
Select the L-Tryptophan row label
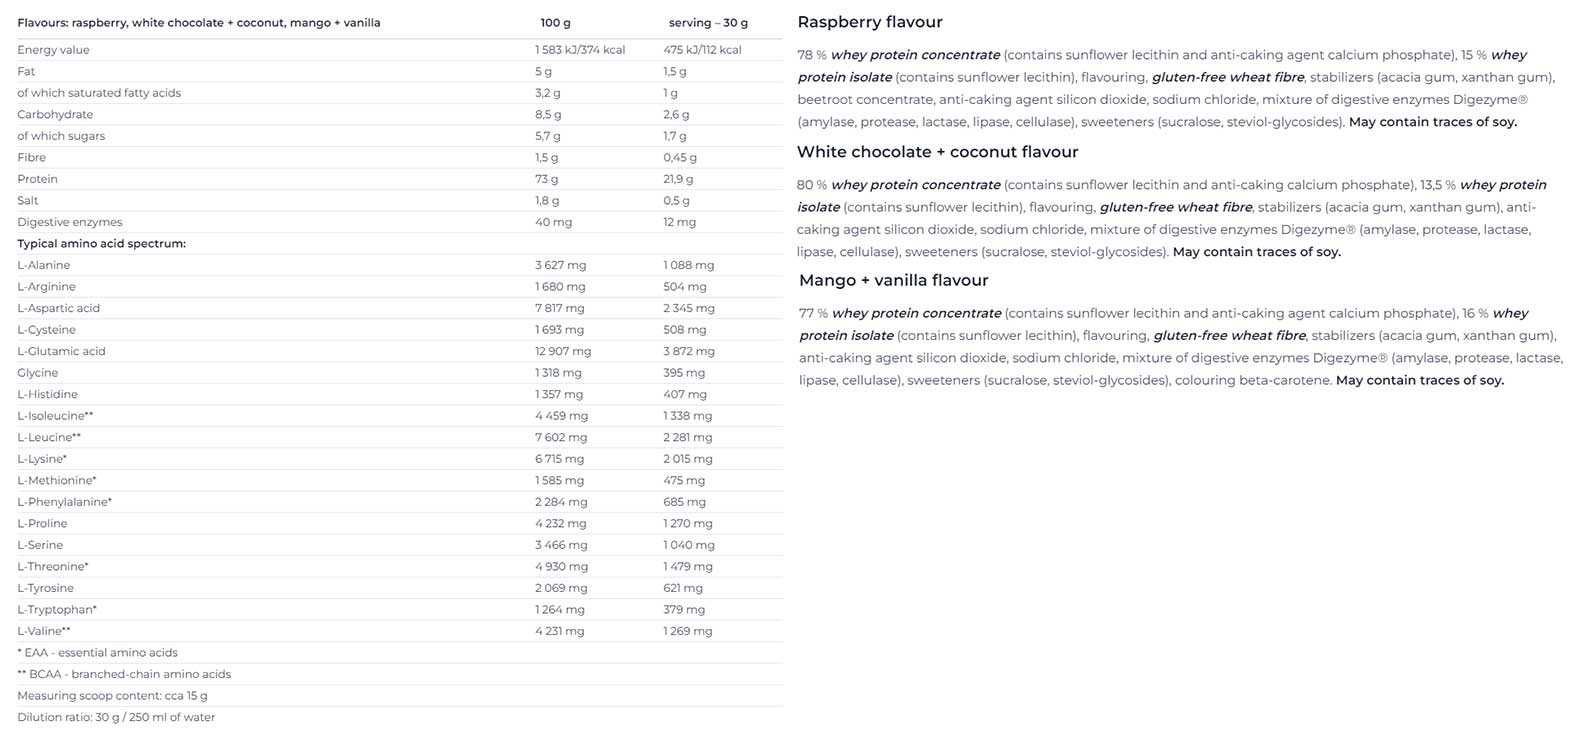[x=56, y=609]
